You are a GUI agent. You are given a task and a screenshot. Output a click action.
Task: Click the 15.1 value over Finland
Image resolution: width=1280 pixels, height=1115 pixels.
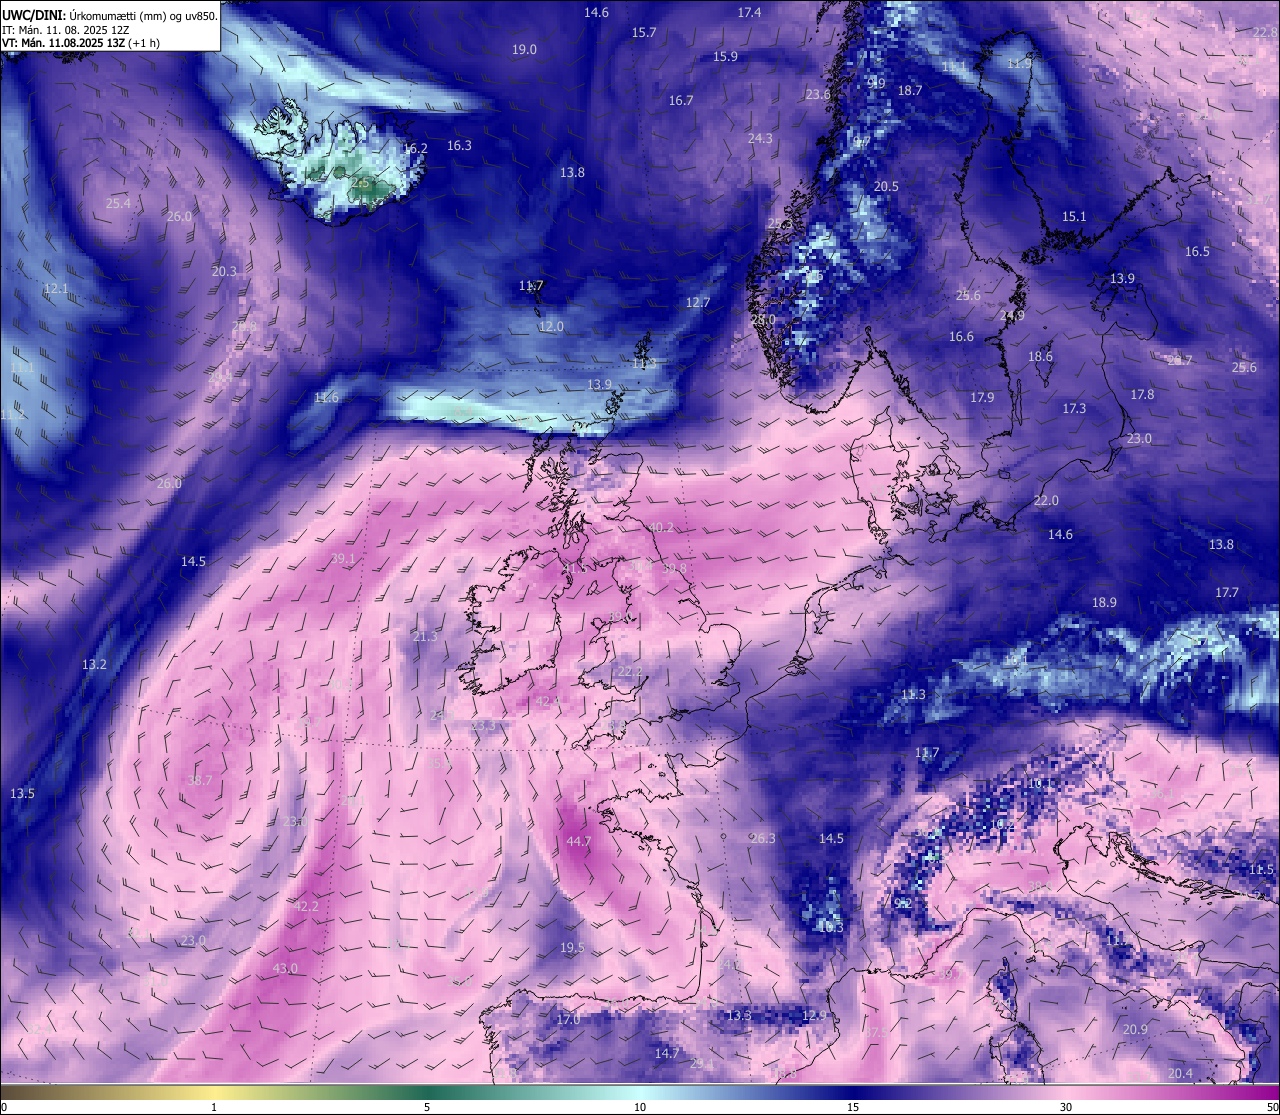(1074, 217)
